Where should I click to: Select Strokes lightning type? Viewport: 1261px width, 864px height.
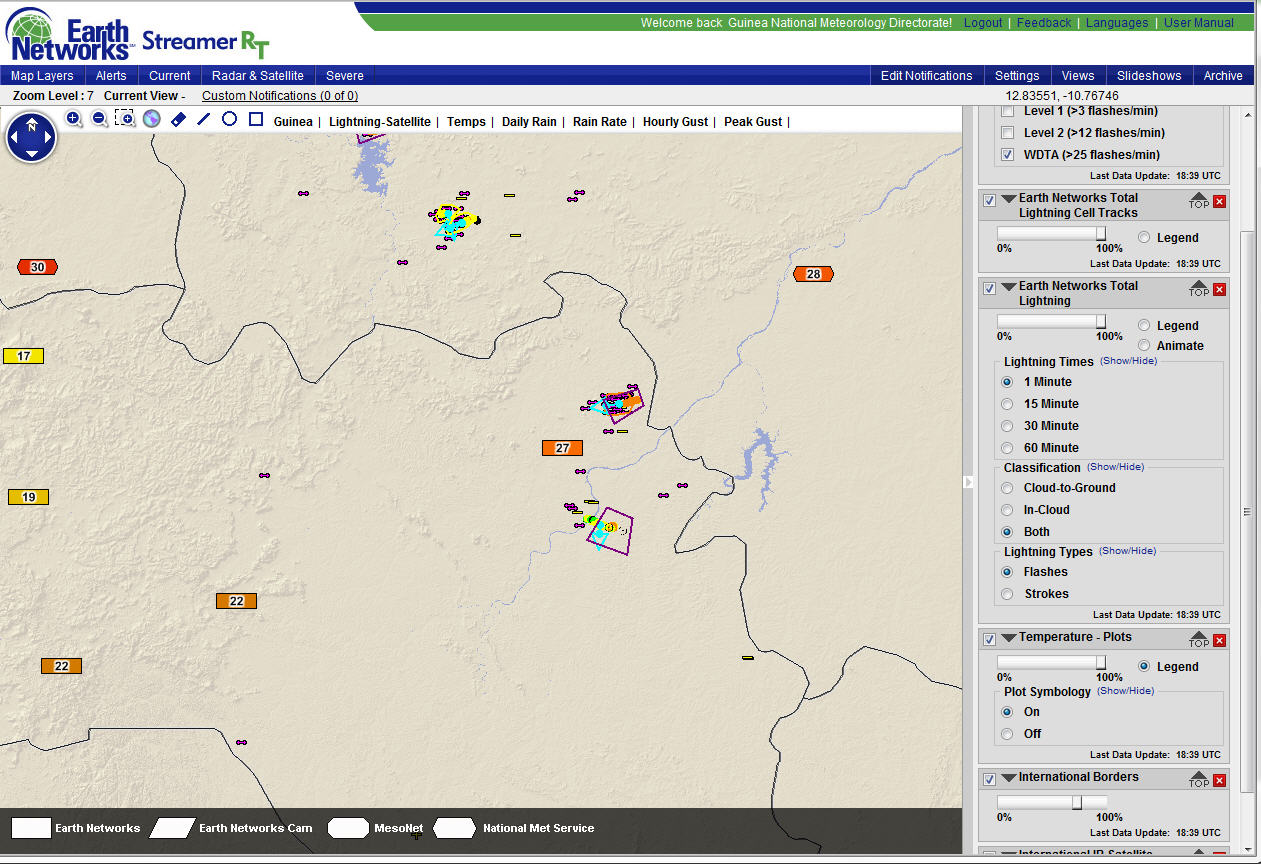pyautogui.click(x=1007, y=594)
